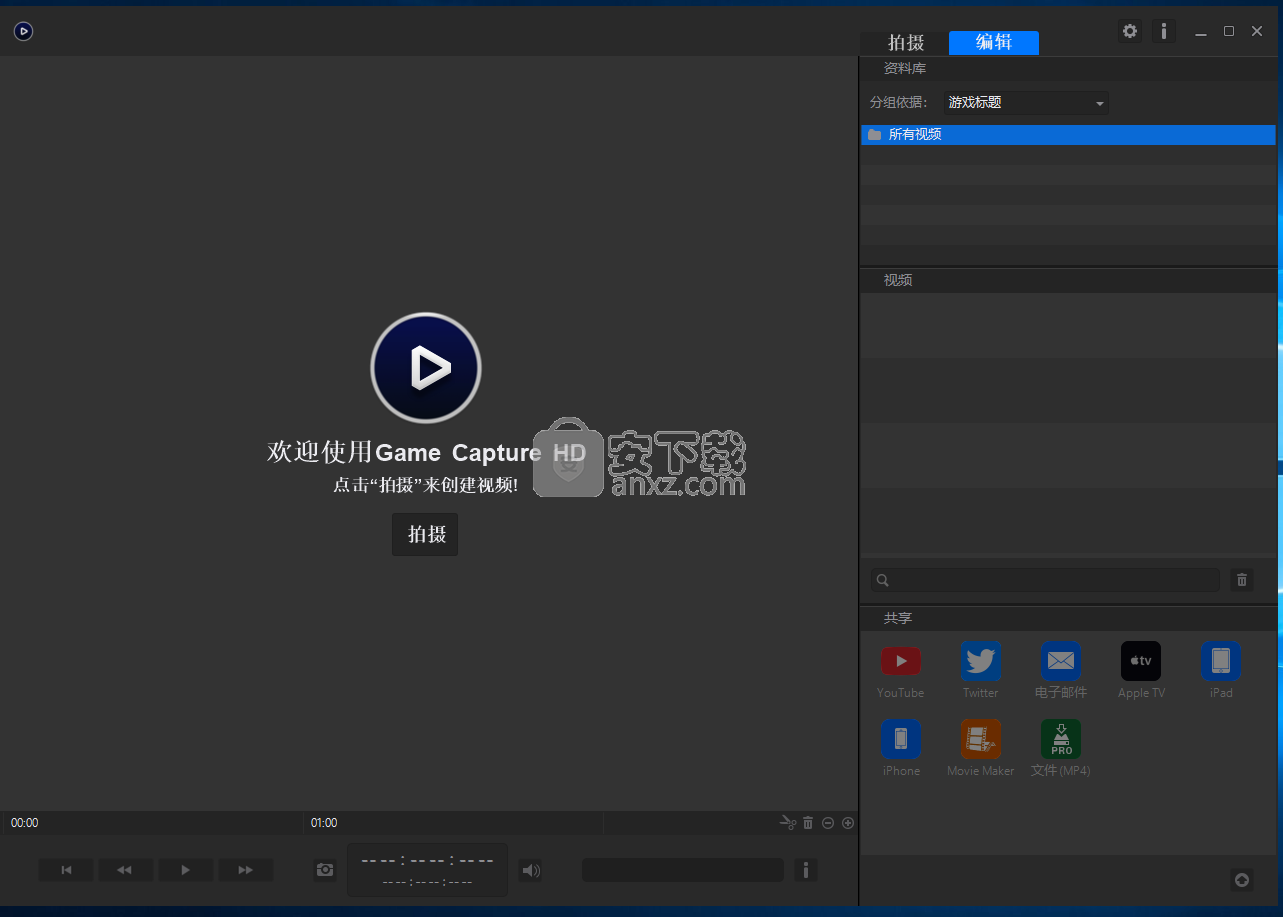Export for iPad
This screenshot has width=1283, height=917.
1221,661
